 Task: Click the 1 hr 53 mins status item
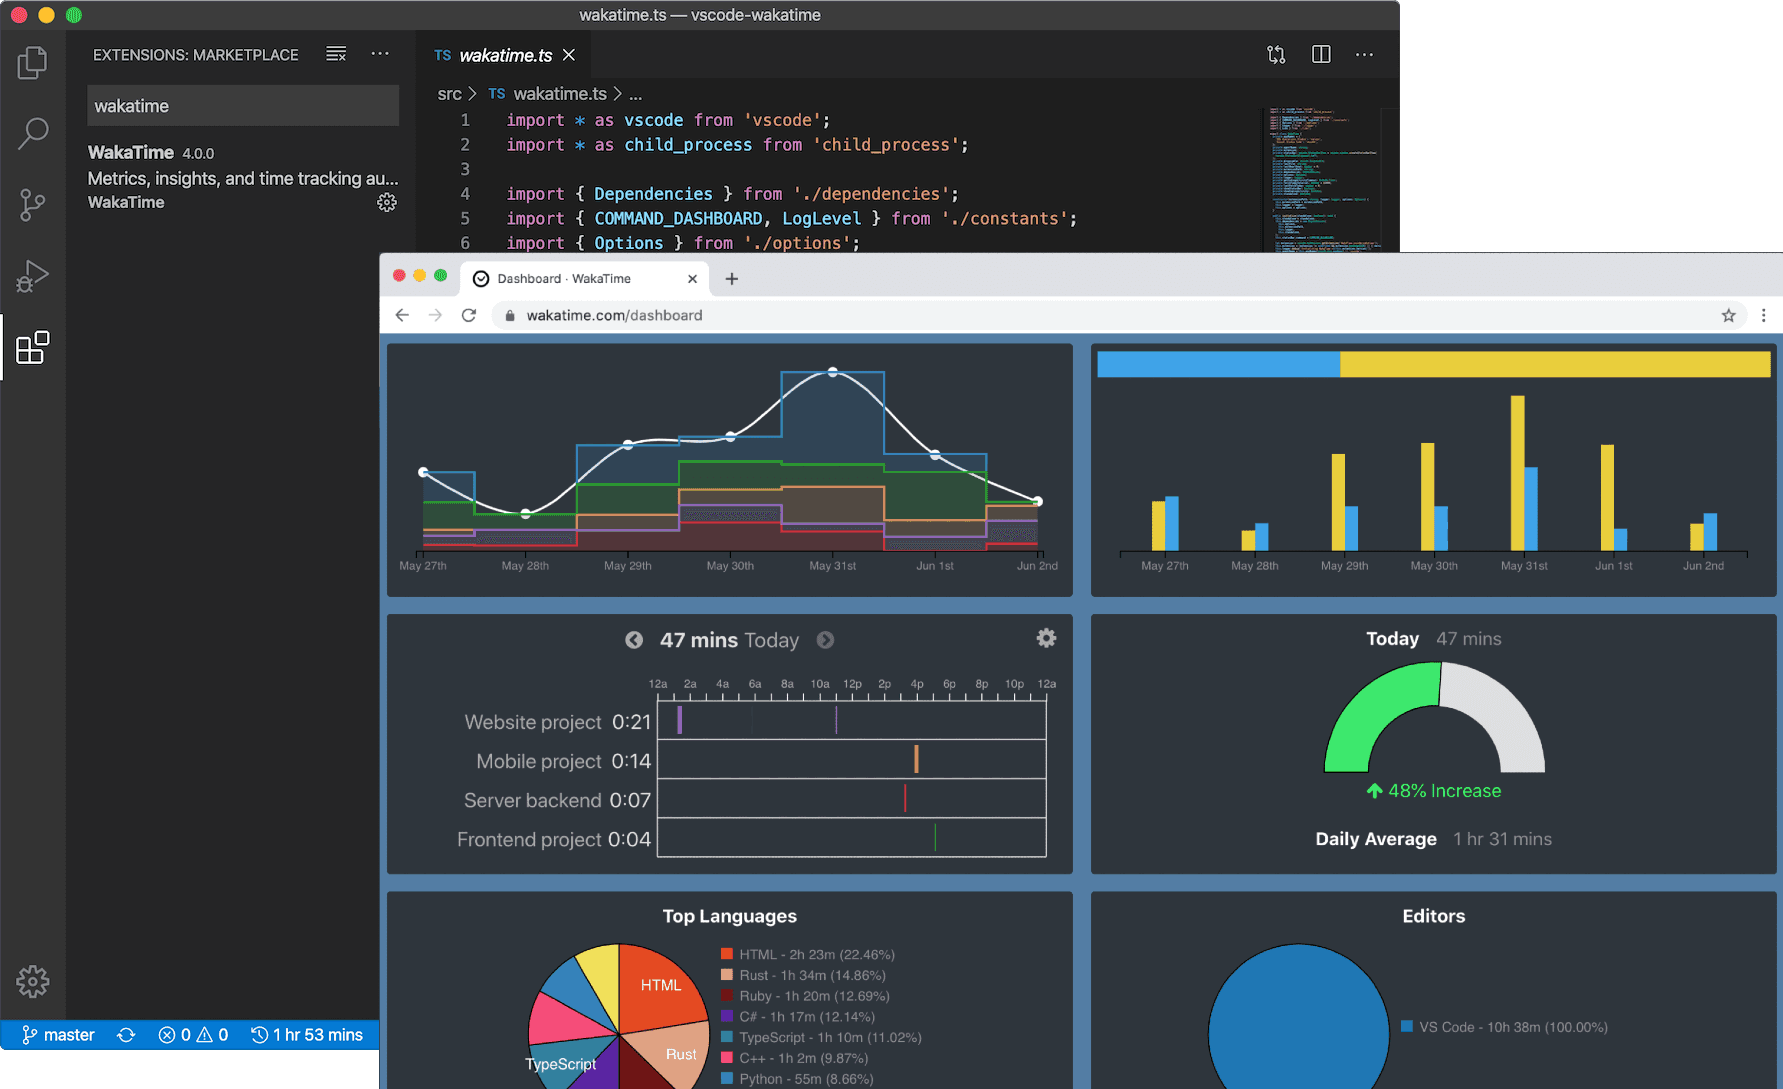[307, 1035]
